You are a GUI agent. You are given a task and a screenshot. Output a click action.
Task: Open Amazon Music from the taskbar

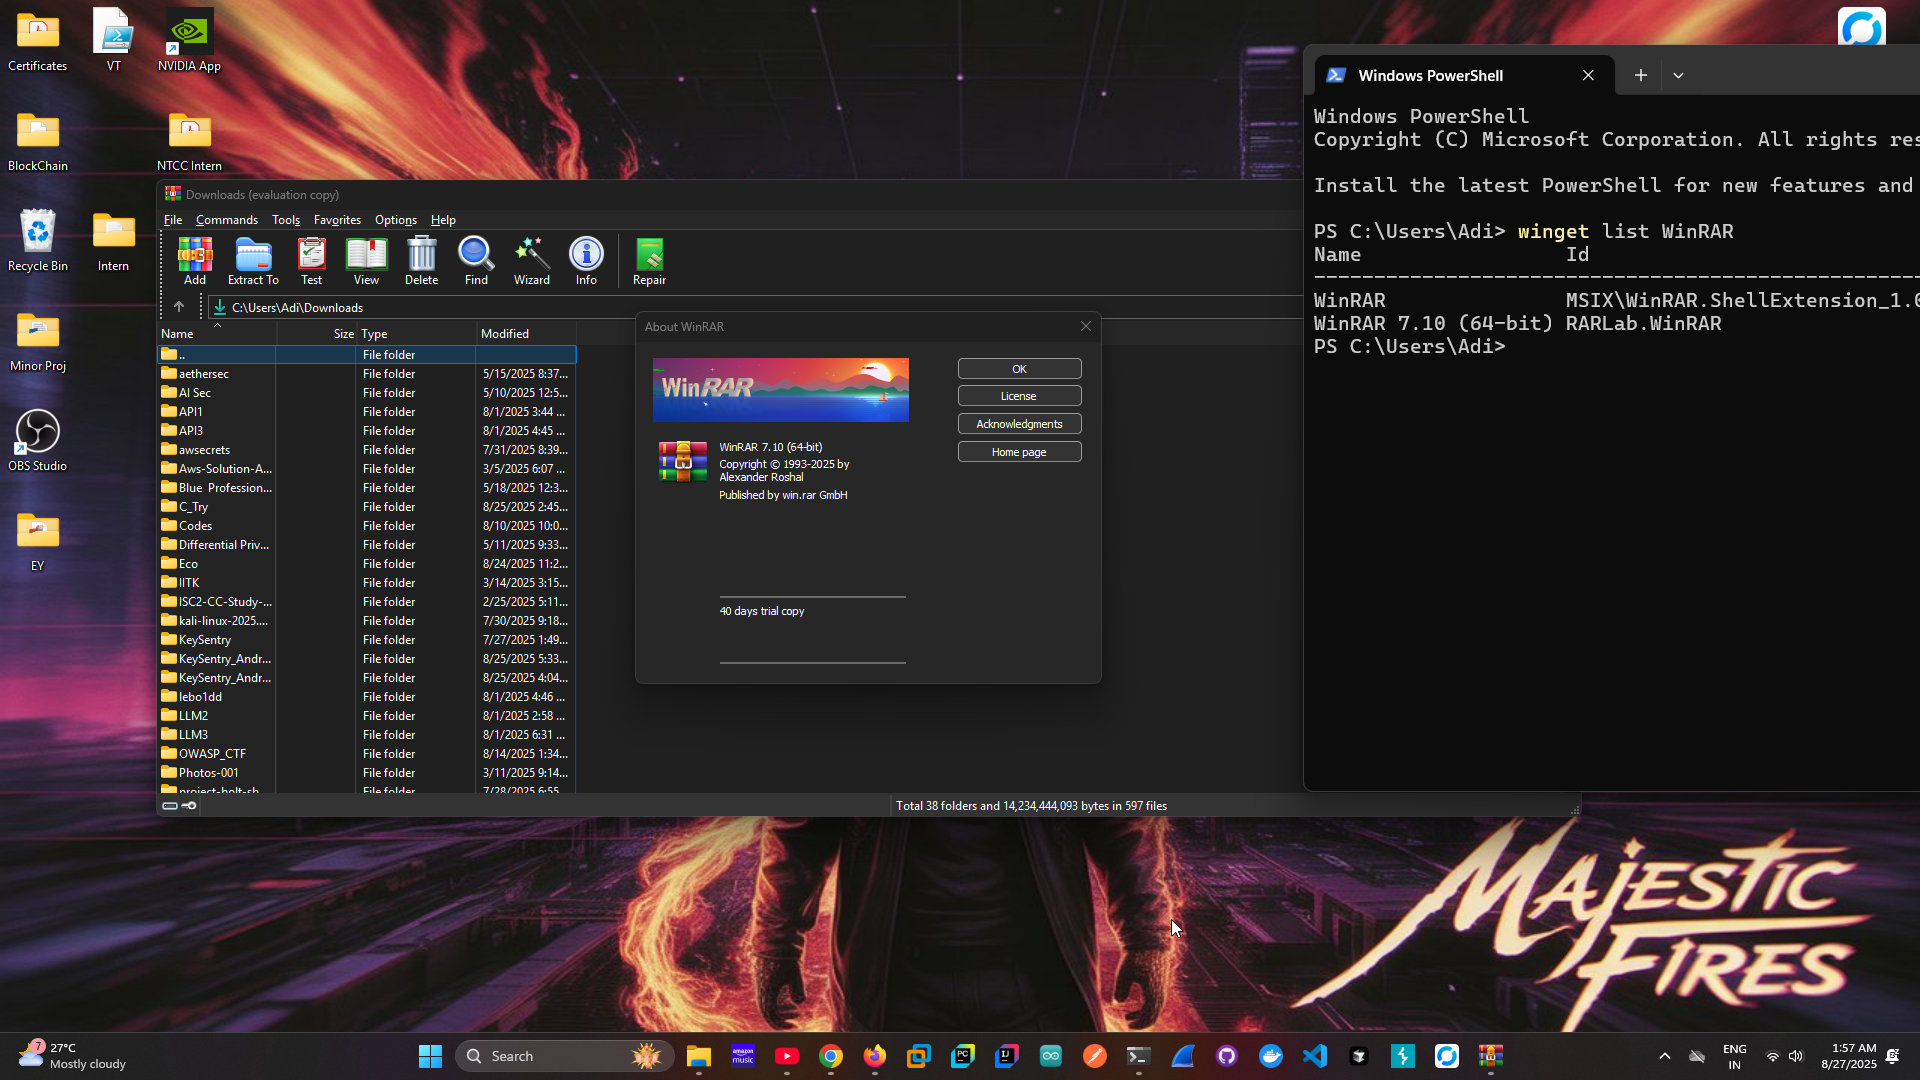pyautogui.click(x=743, y=1056)
